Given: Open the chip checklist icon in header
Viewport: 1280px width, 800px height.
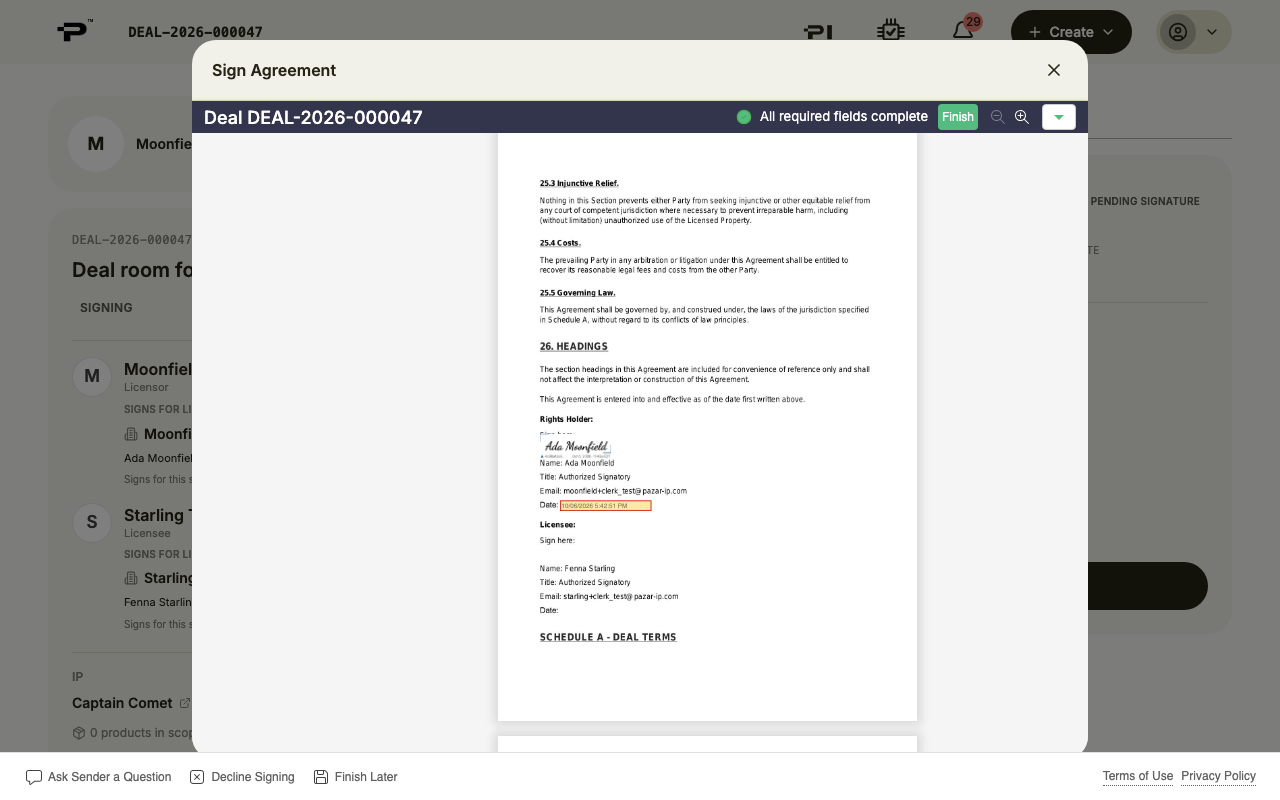Looking at the screenshot, I should tap(890, 31).
